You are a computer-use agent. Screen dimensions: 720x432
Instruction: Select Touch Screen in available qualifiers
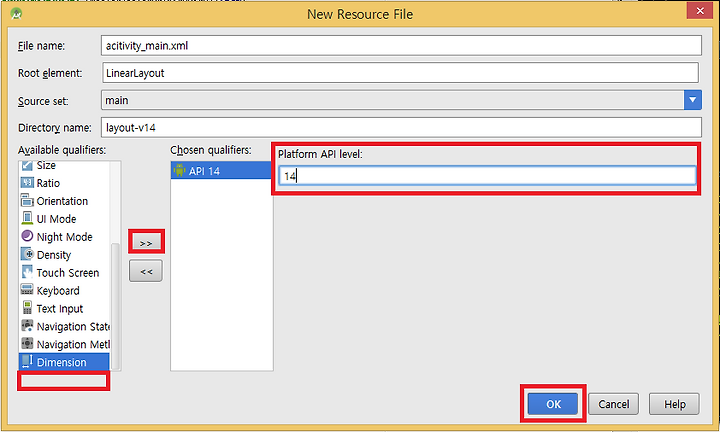(64, 272)
